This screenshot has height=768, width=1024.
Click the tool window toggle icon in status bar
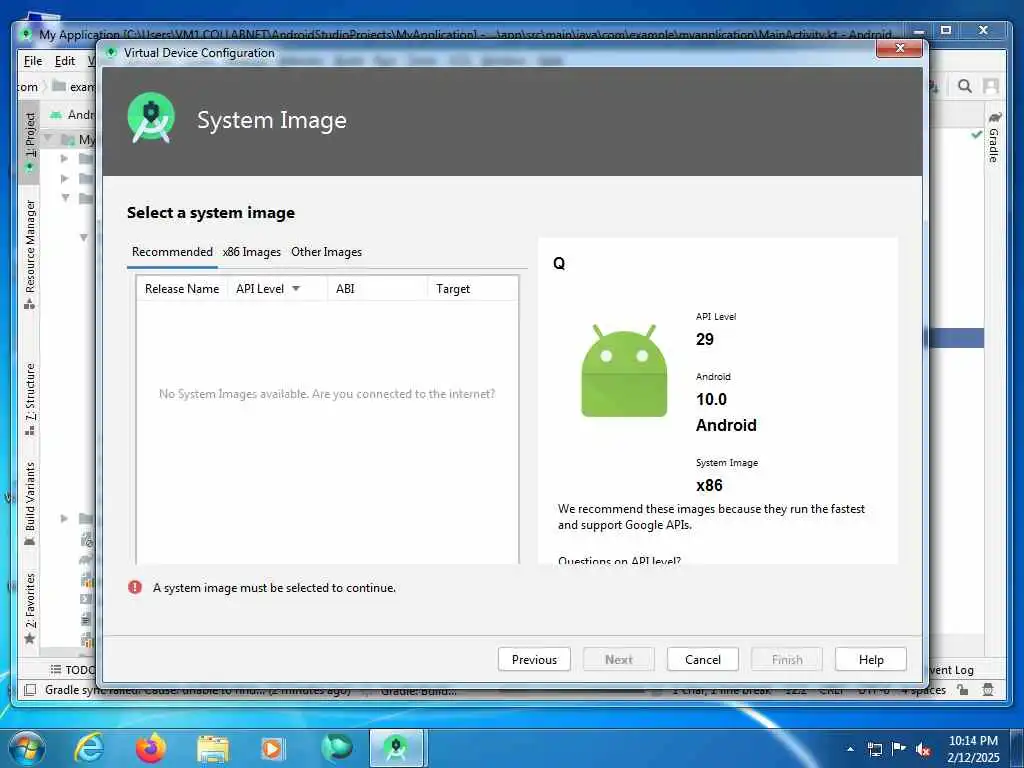[30, 690]
